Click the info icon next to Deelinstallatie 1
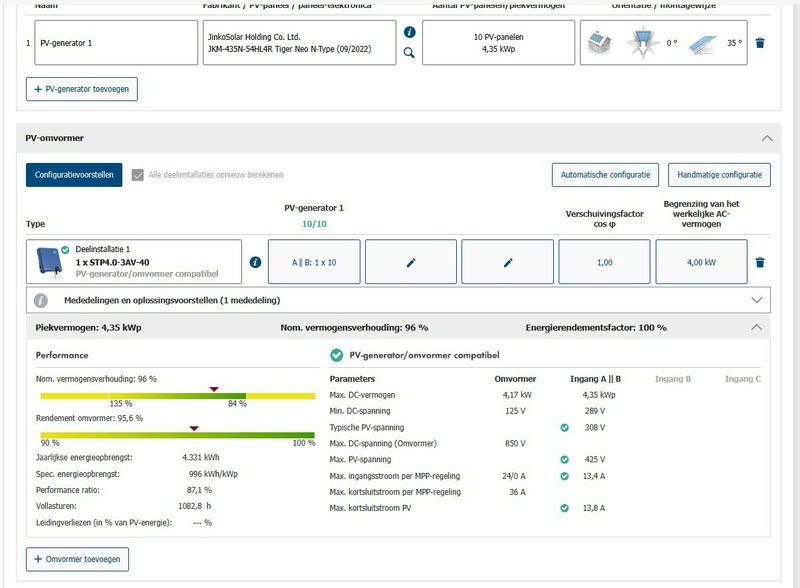This screenshot has height=588, width=800. [x=255, y=263]
